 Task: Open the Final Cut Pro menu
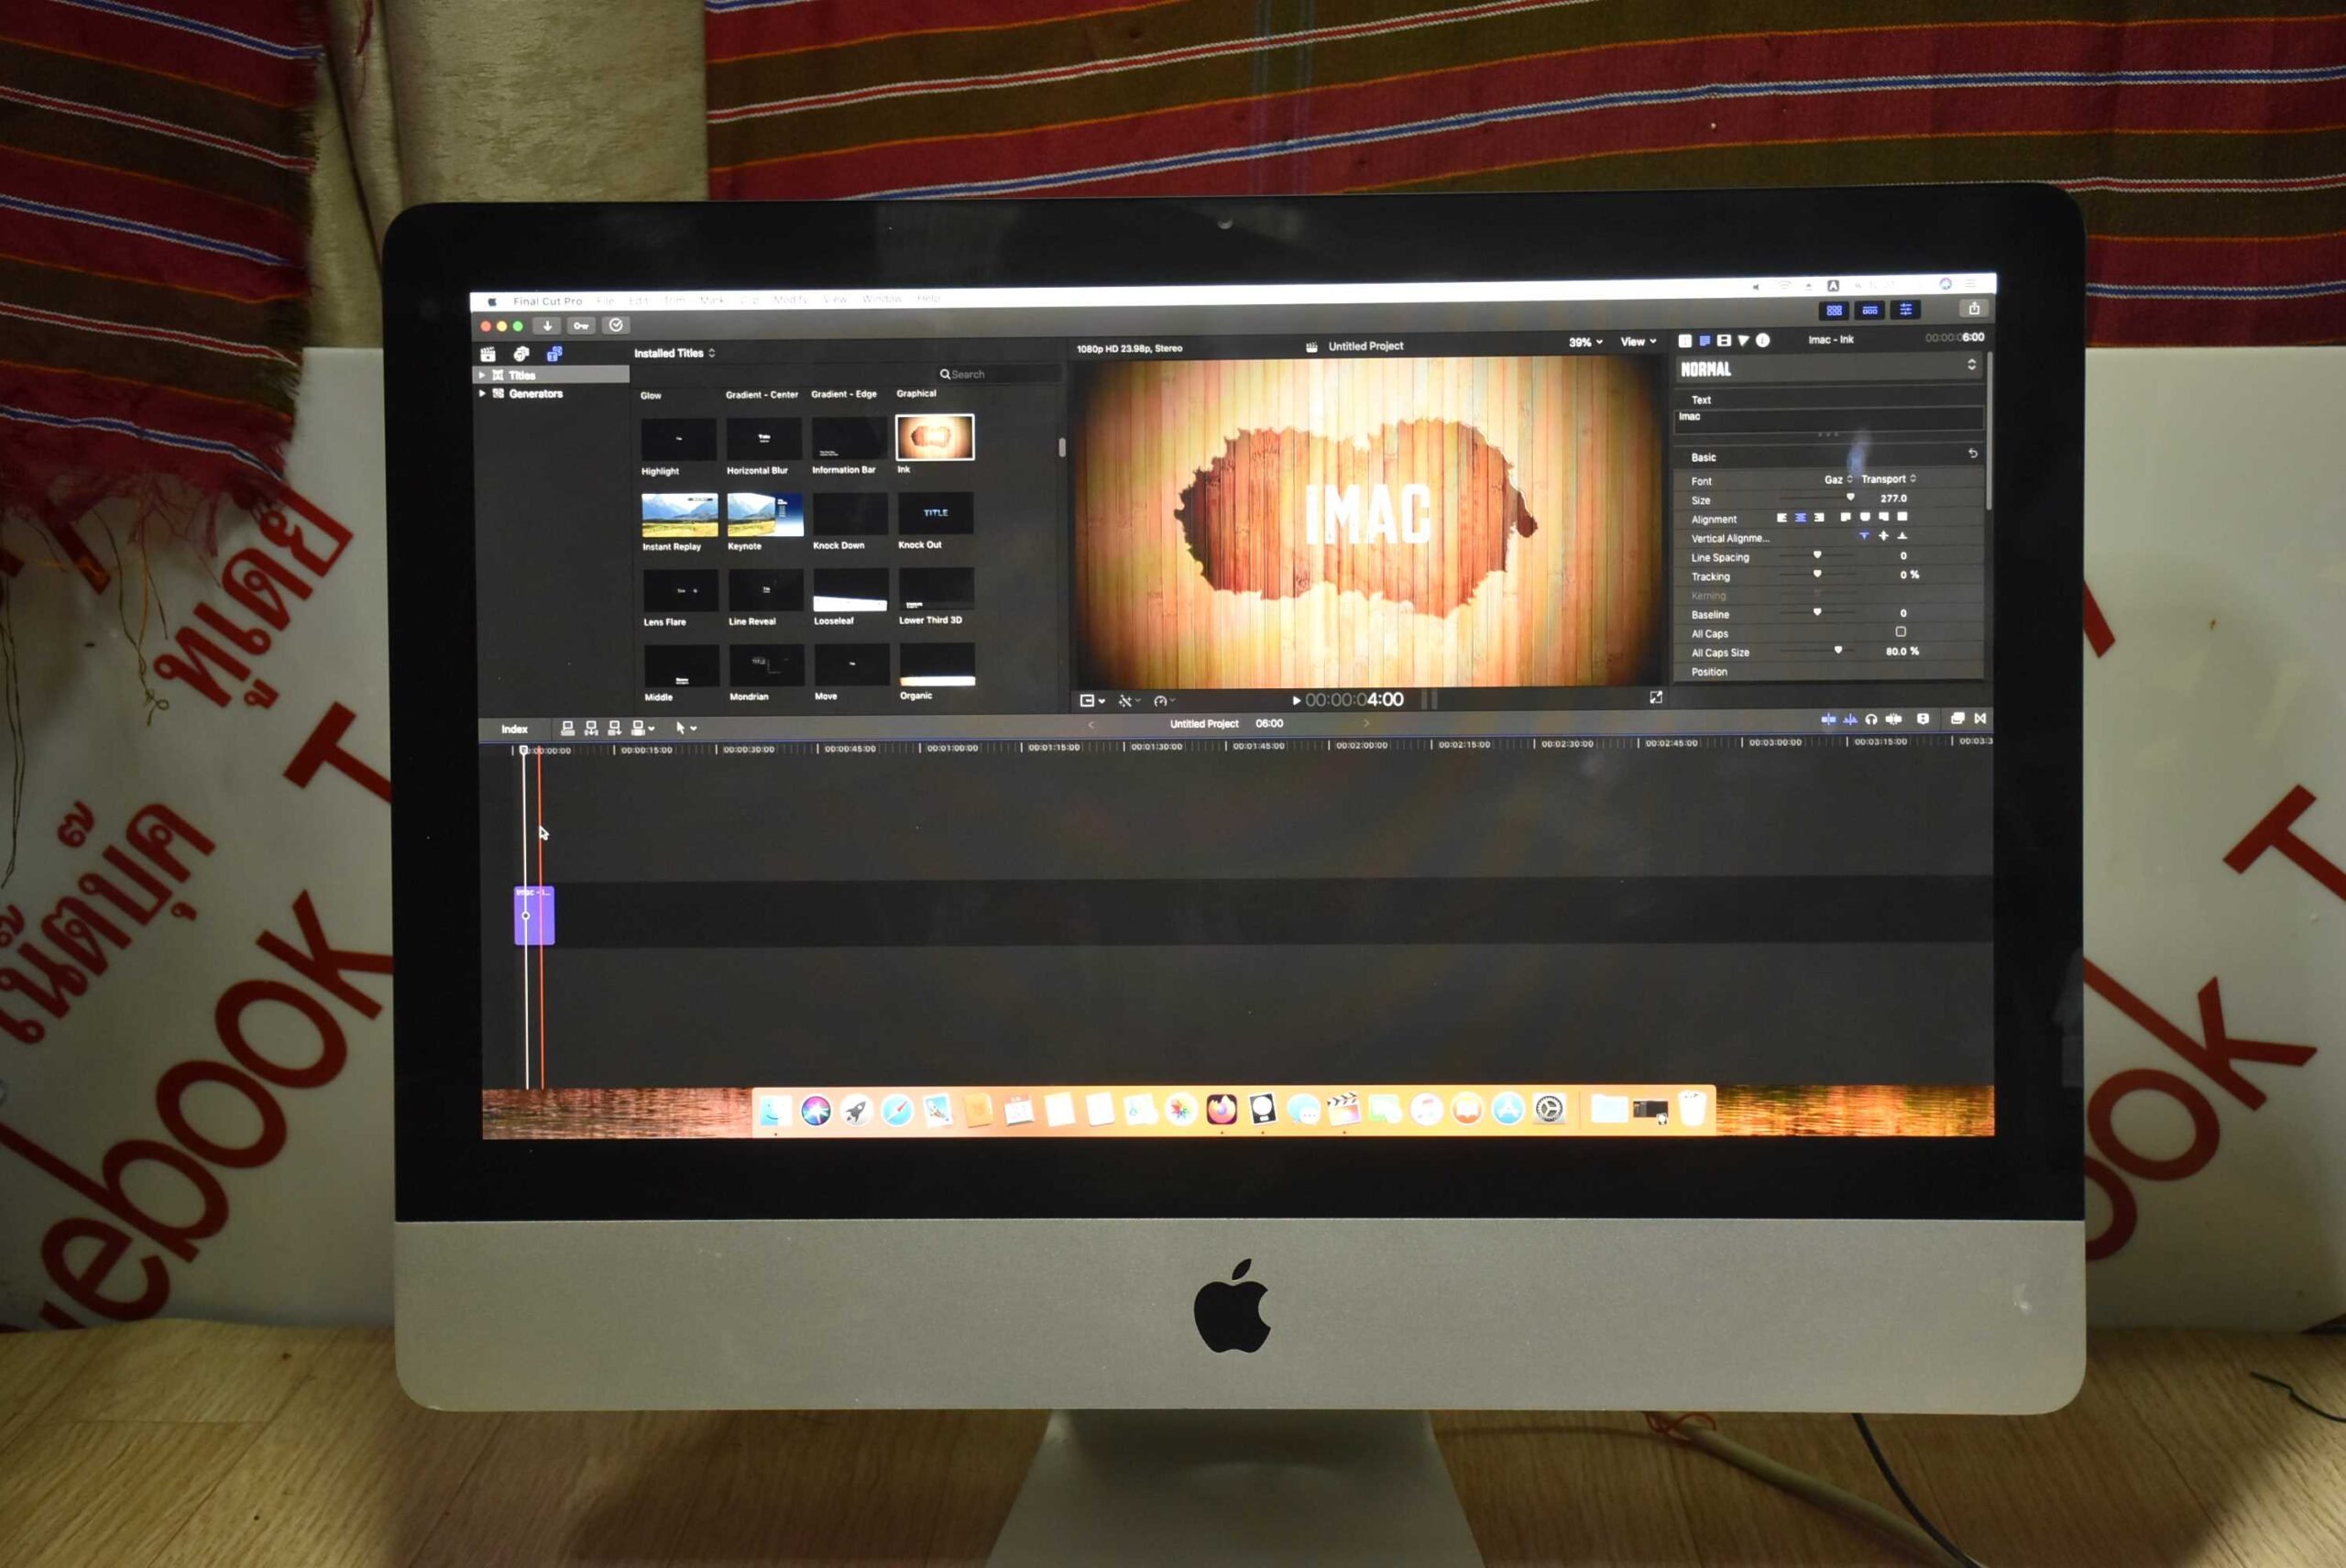547,301
